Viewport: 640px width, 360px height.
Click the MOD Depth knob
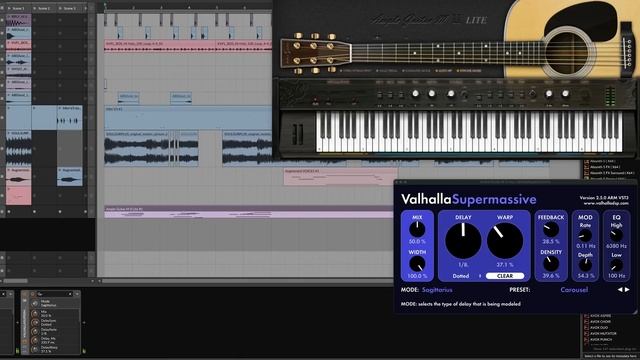point(585,265)
